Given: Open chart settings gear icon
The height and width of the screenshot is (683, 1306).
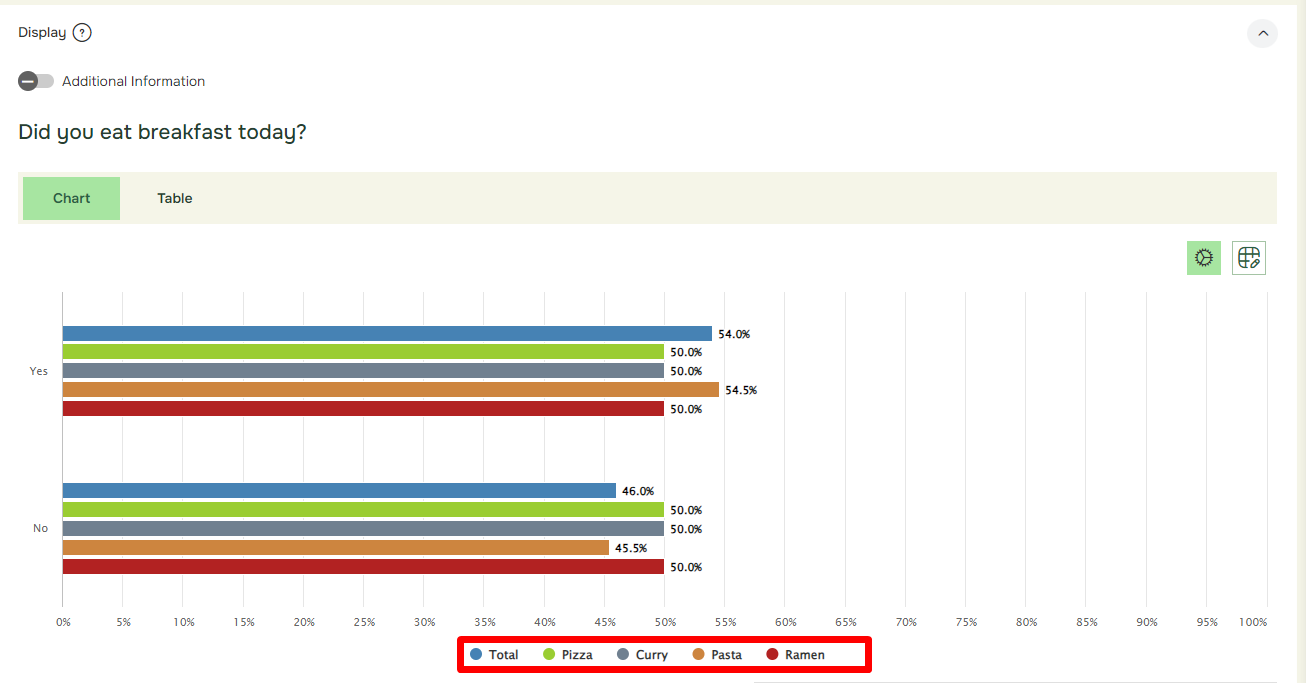Looking at the screenshot, I should coord(1204,258).
